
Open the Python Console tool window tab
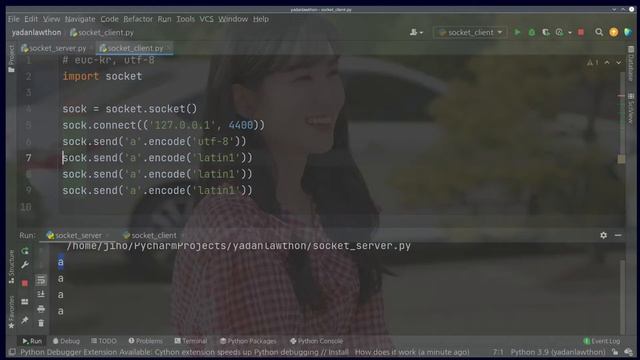point(316,341)
